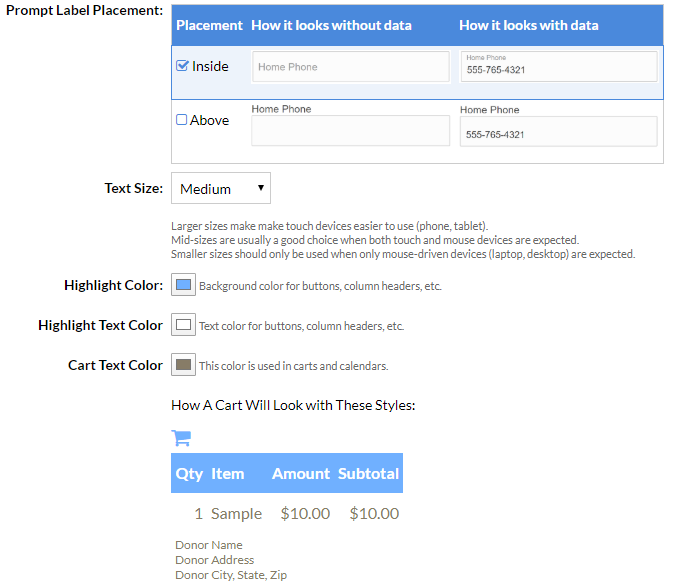Click the Inside label text
Viewport: 674px width, 581px height.
click(x=210, y=66)
